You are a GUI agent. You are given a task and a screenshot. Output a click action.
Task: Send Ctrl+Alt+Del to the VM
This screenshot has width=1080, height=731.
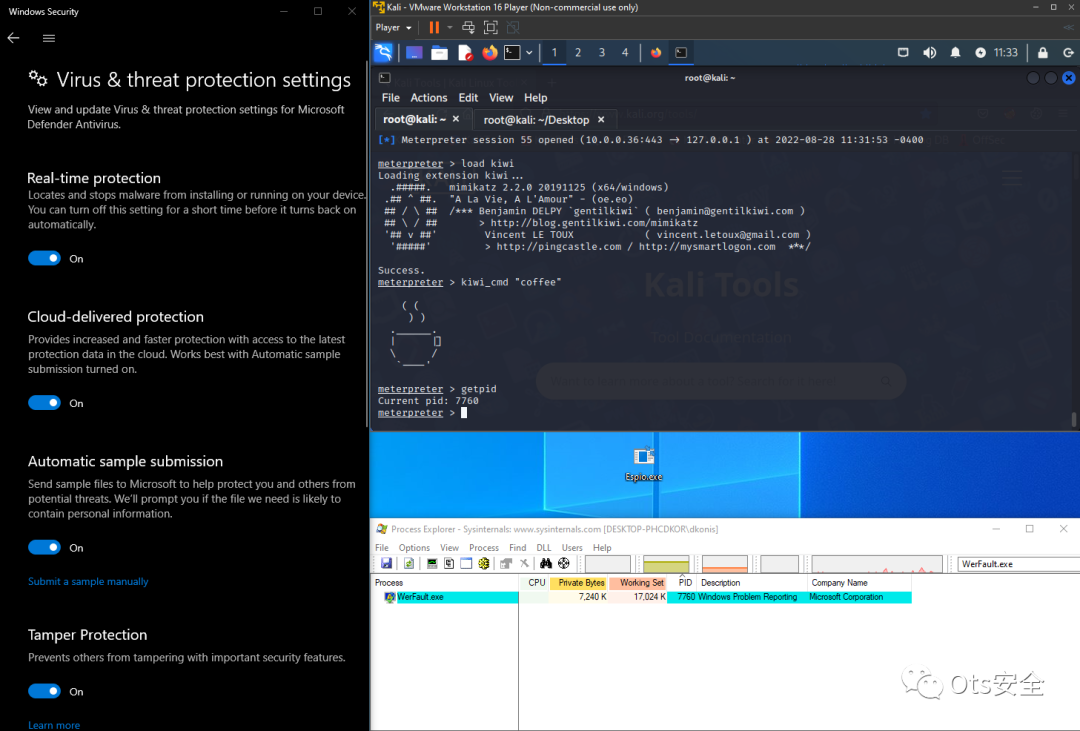tap(468, 28)
